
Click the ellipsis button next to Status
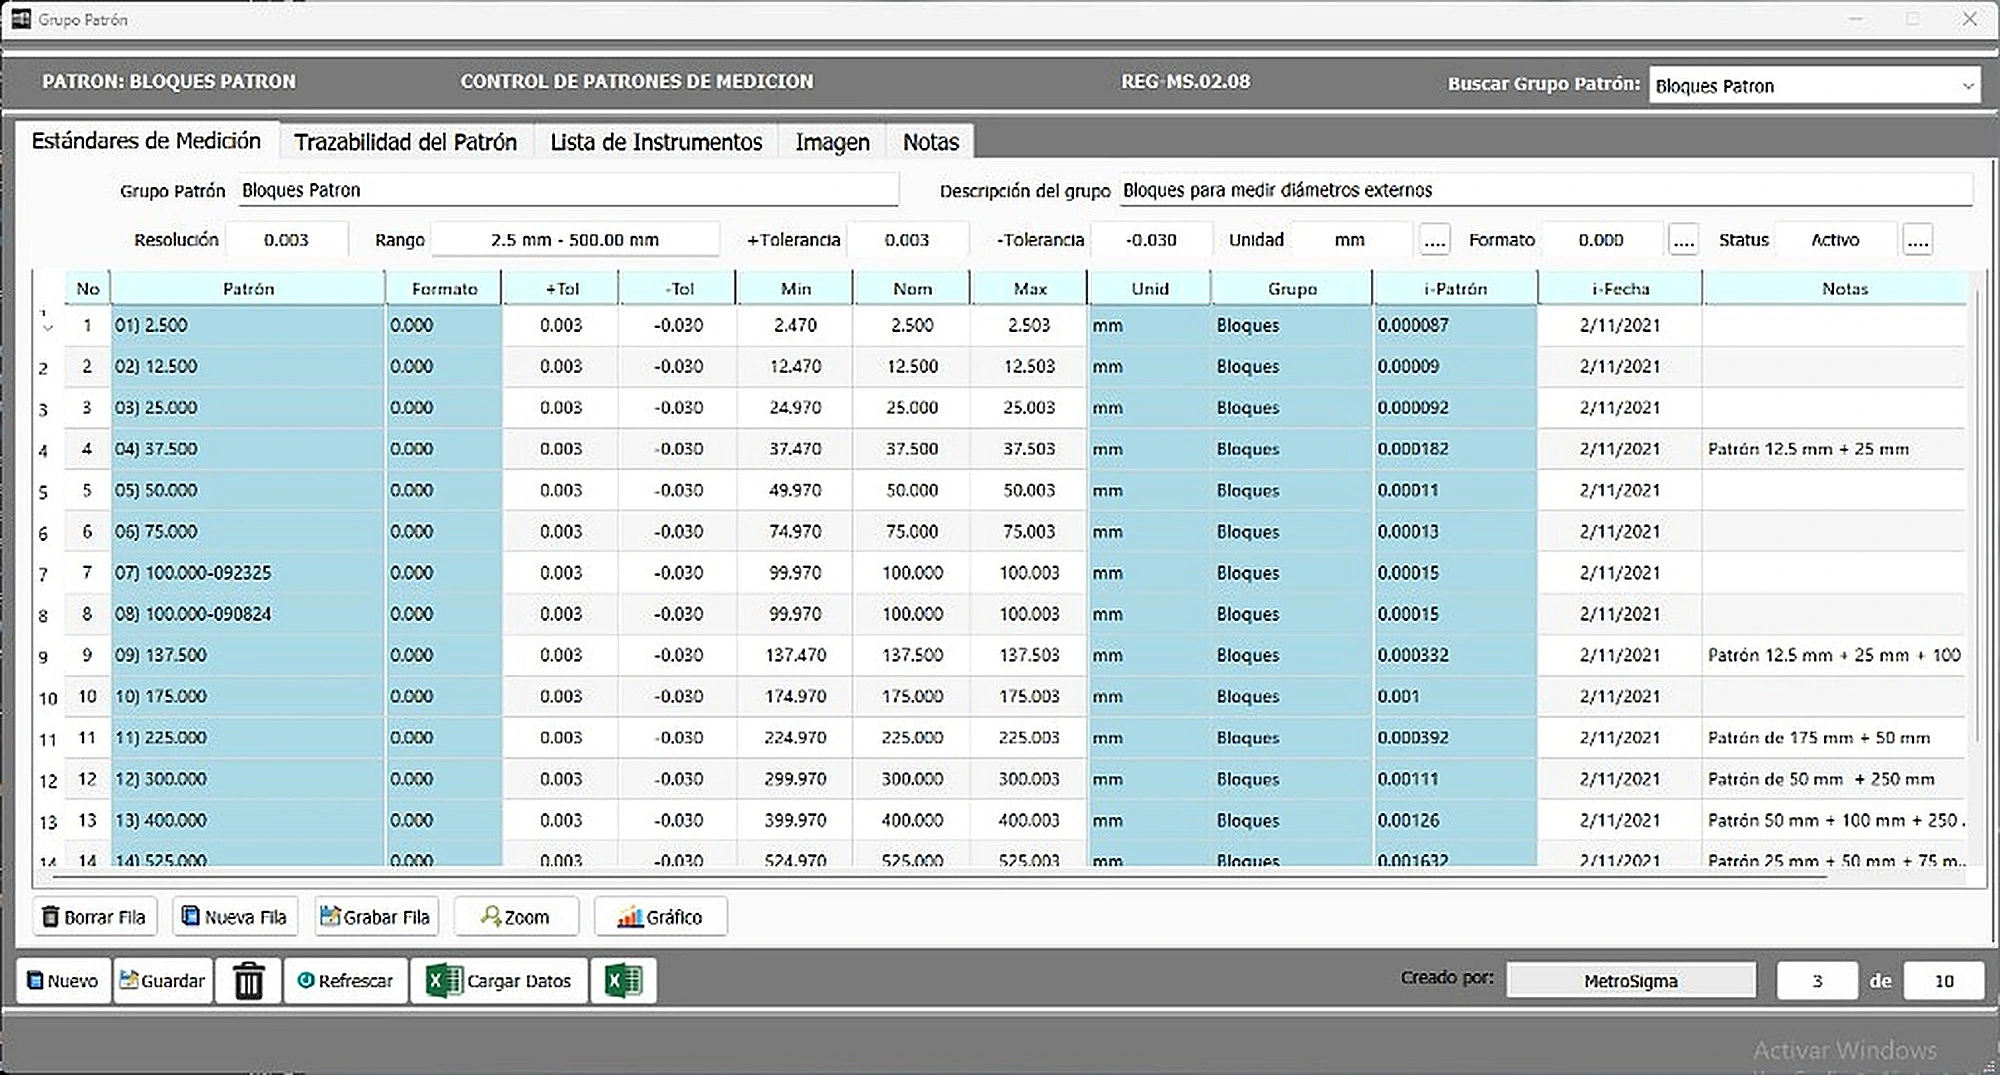tap(1918, 240)
